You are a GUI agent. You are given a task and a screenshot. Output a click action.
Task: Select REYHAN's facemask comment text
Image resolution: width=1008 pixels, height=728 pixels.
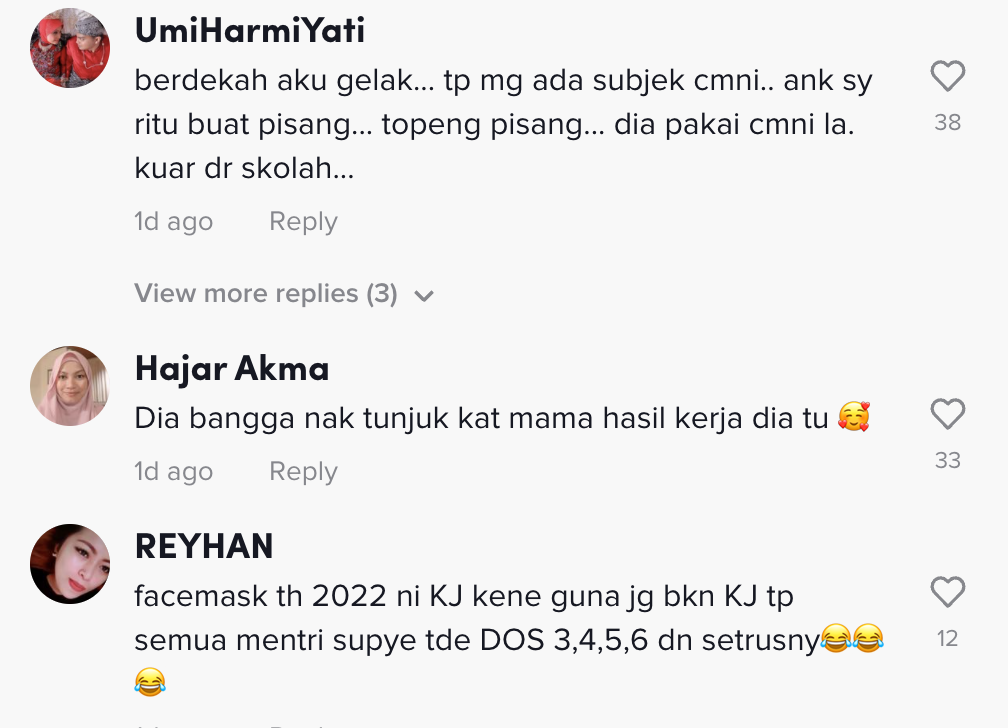[509, 639]
